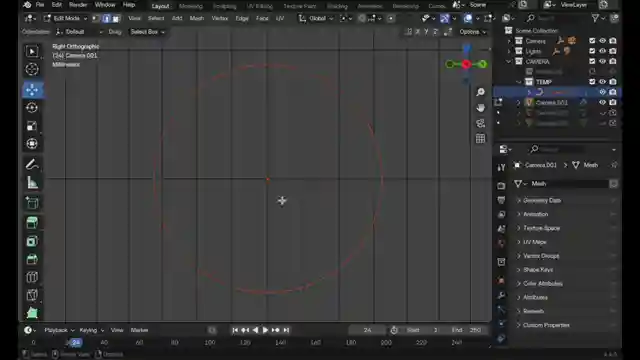
Task: Switch to the Layout workspace tab
Action: click(x=160, y=6)
